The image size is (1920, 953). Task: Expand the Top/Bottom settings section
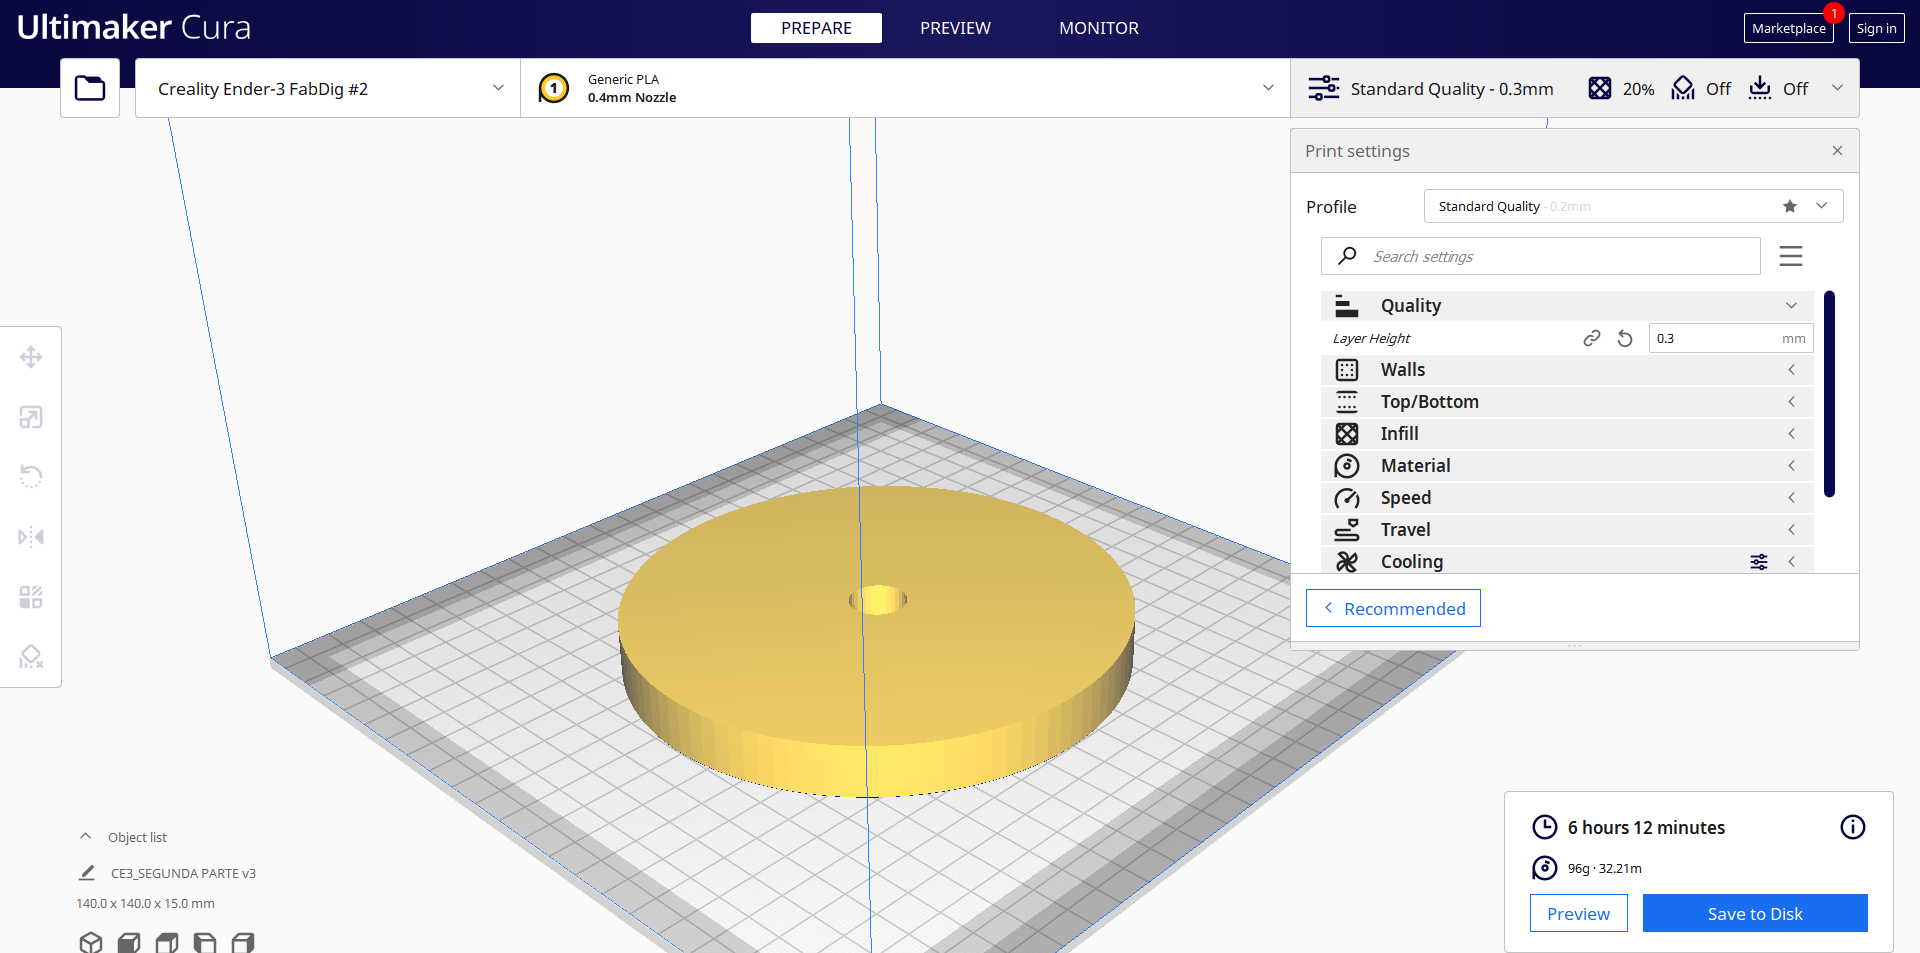[x=1567, y=402]
